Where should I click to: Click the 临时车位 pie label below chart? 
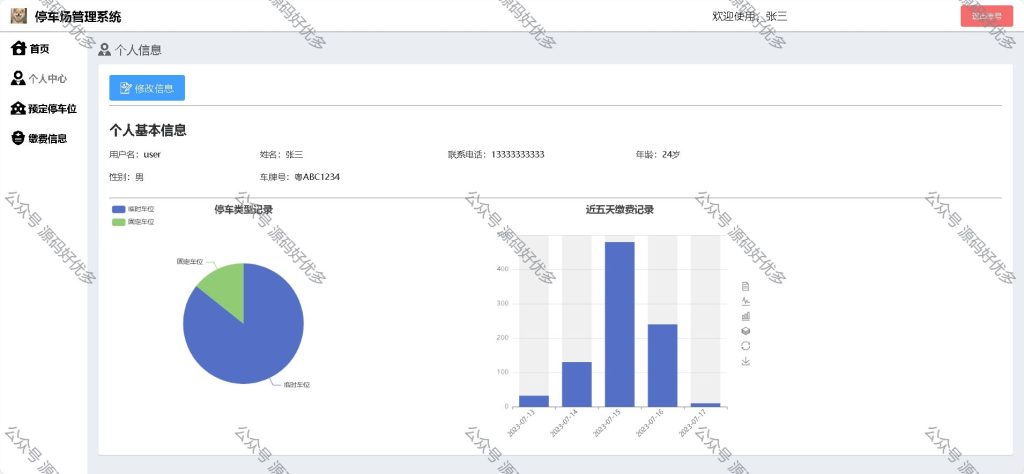click(296, 385)
